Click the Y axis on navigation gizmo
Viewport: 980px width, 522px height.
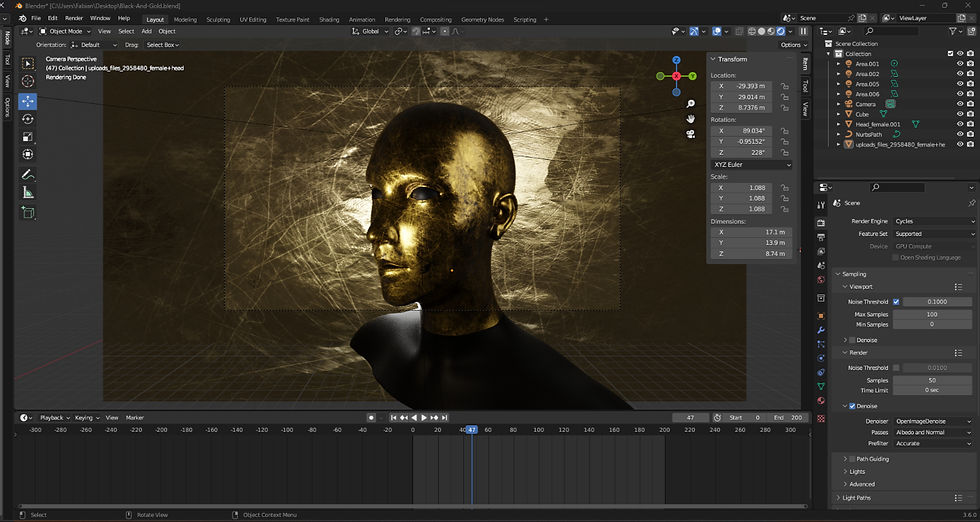click(x=692, y=76)
